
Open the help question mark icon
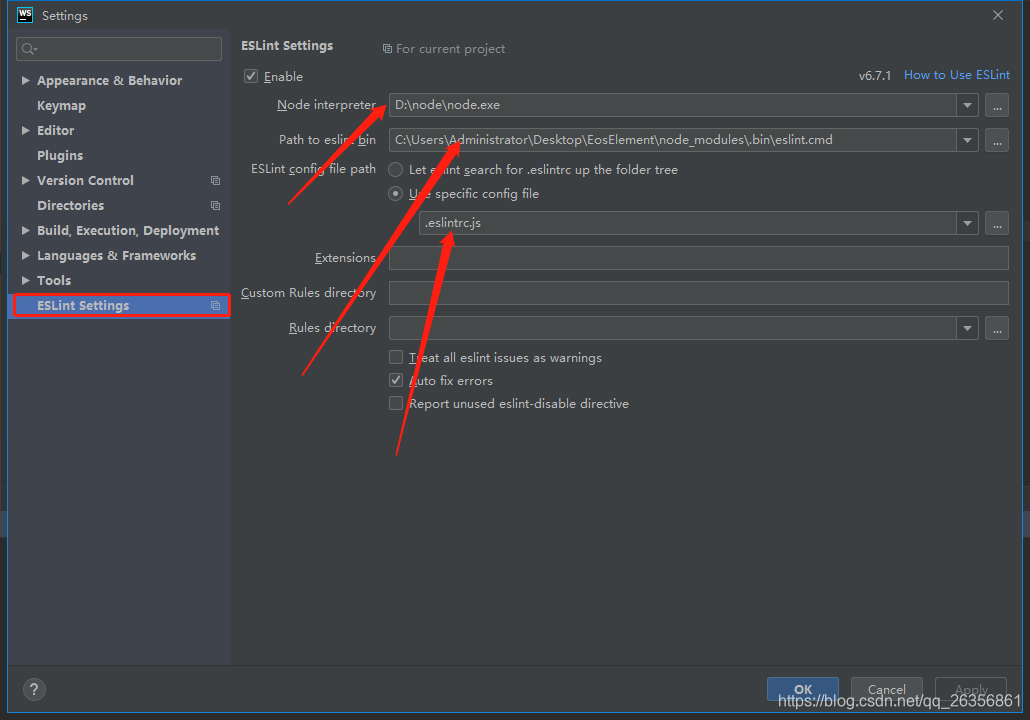point(34,689)
